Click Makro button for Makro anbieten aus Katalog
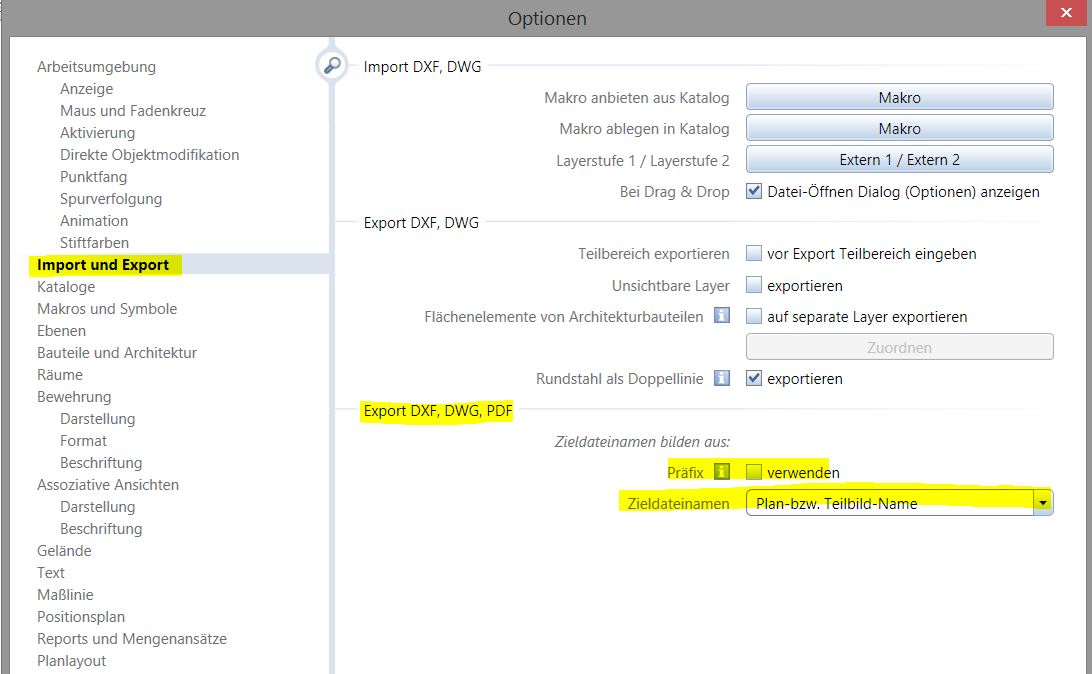This screenshot has width=1092, height=674. (x=899, y=98)
